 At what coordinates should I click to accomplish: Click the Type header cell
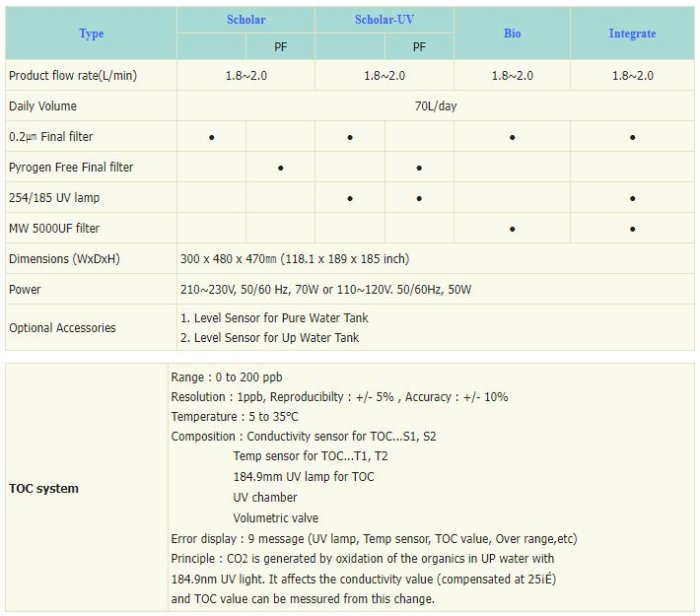[91, 33]
